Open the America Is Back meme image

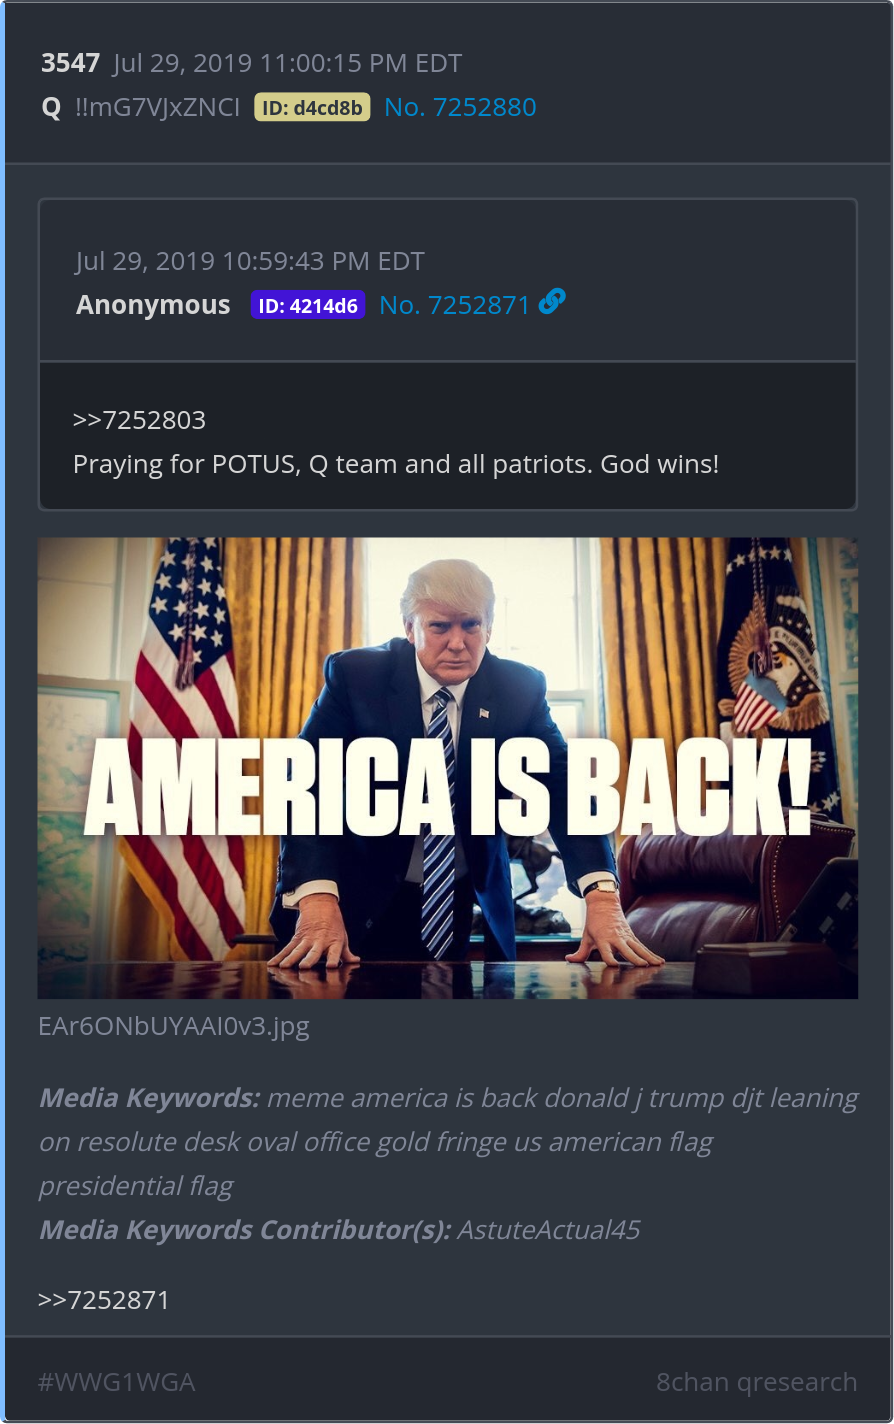[x=448, y=768]
